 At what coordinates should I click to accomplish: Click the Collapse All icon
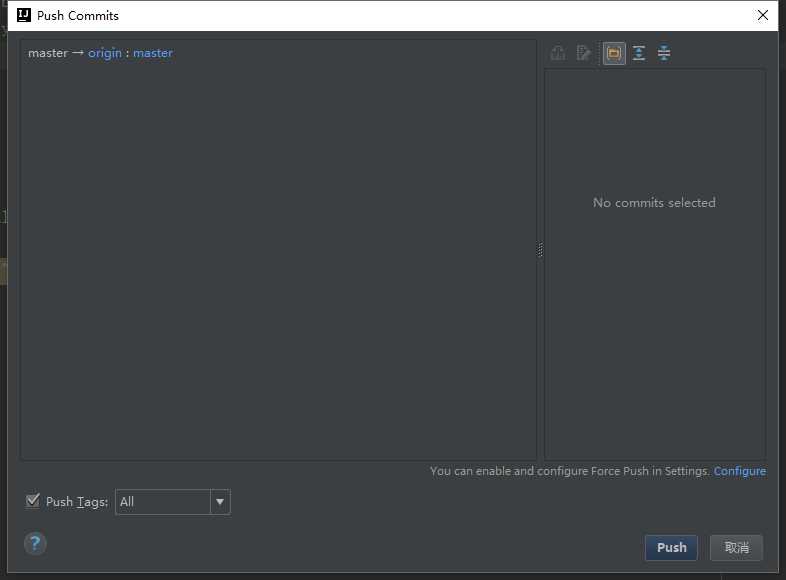tap(664, 53)
